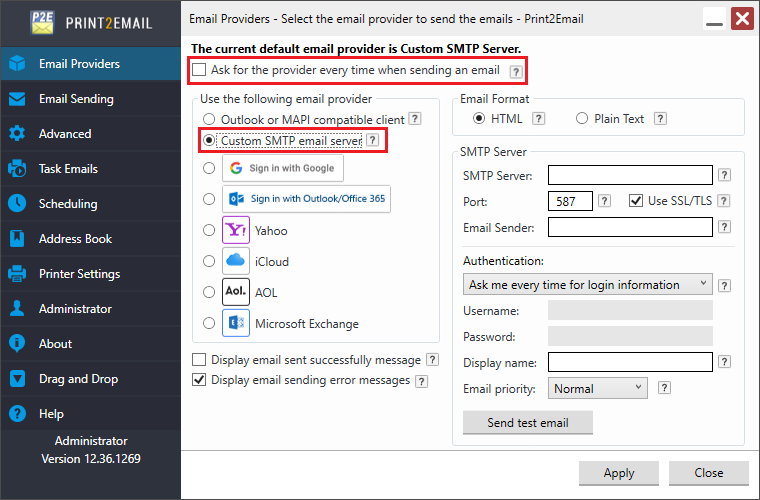
Task: Click the help icon next to Port
Action: (604, 201)
